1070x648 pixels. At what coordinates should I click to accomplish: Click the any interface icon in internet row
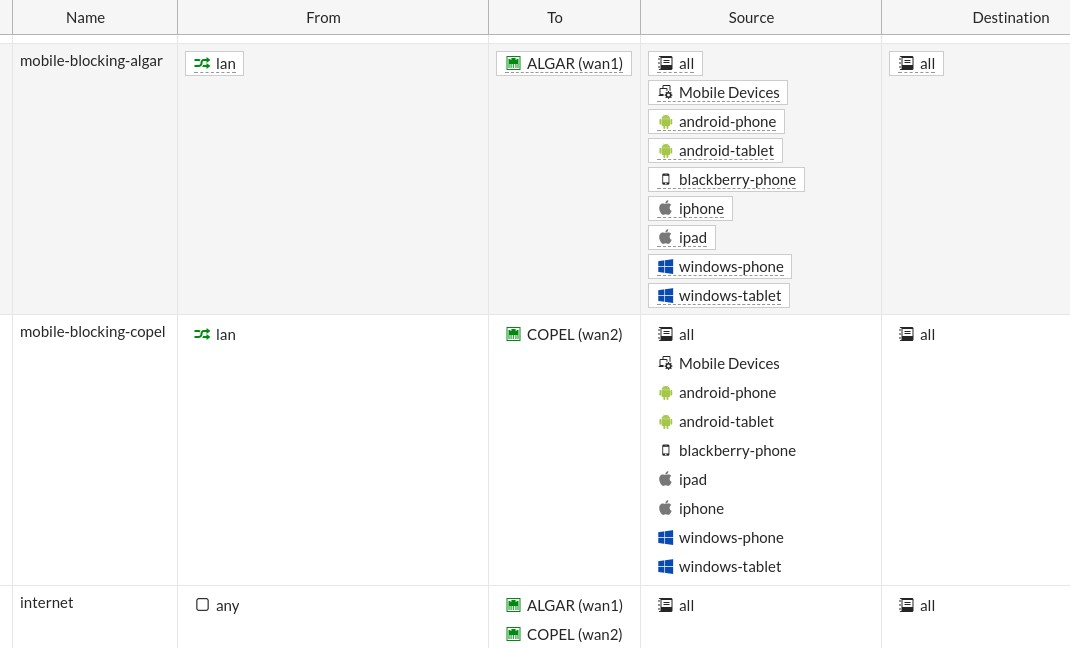[202, 605]
